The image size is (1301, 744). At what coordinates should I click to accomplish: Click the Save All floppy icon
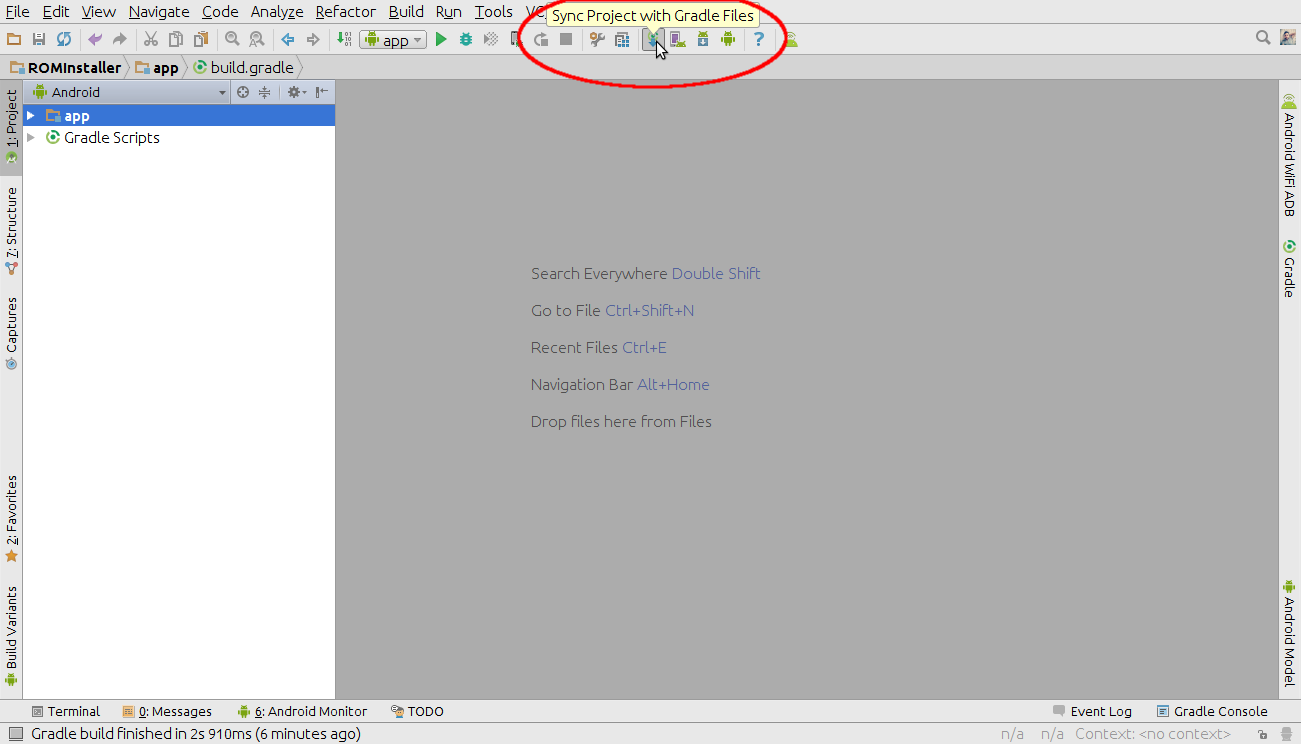coord(39,39)
